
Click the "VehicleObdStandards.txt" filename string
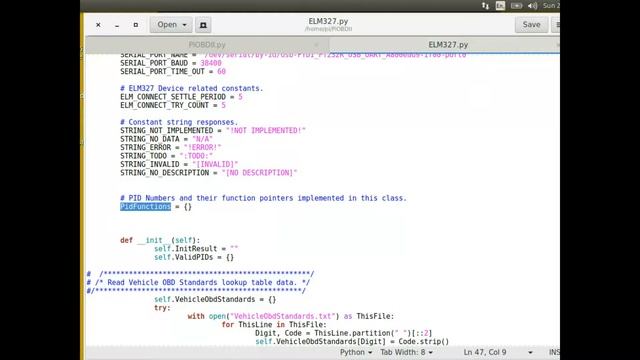(284, 316)
